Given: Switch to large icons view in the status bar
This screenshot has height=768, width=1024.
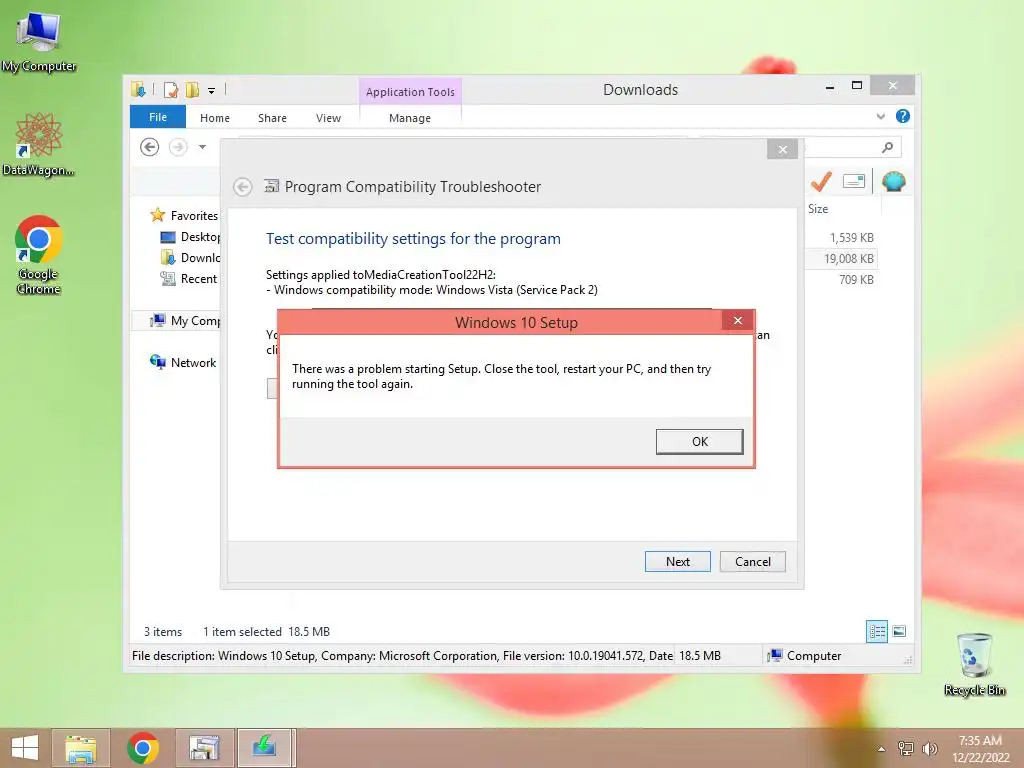Looking at the screenshot, I should coord(899,631).
